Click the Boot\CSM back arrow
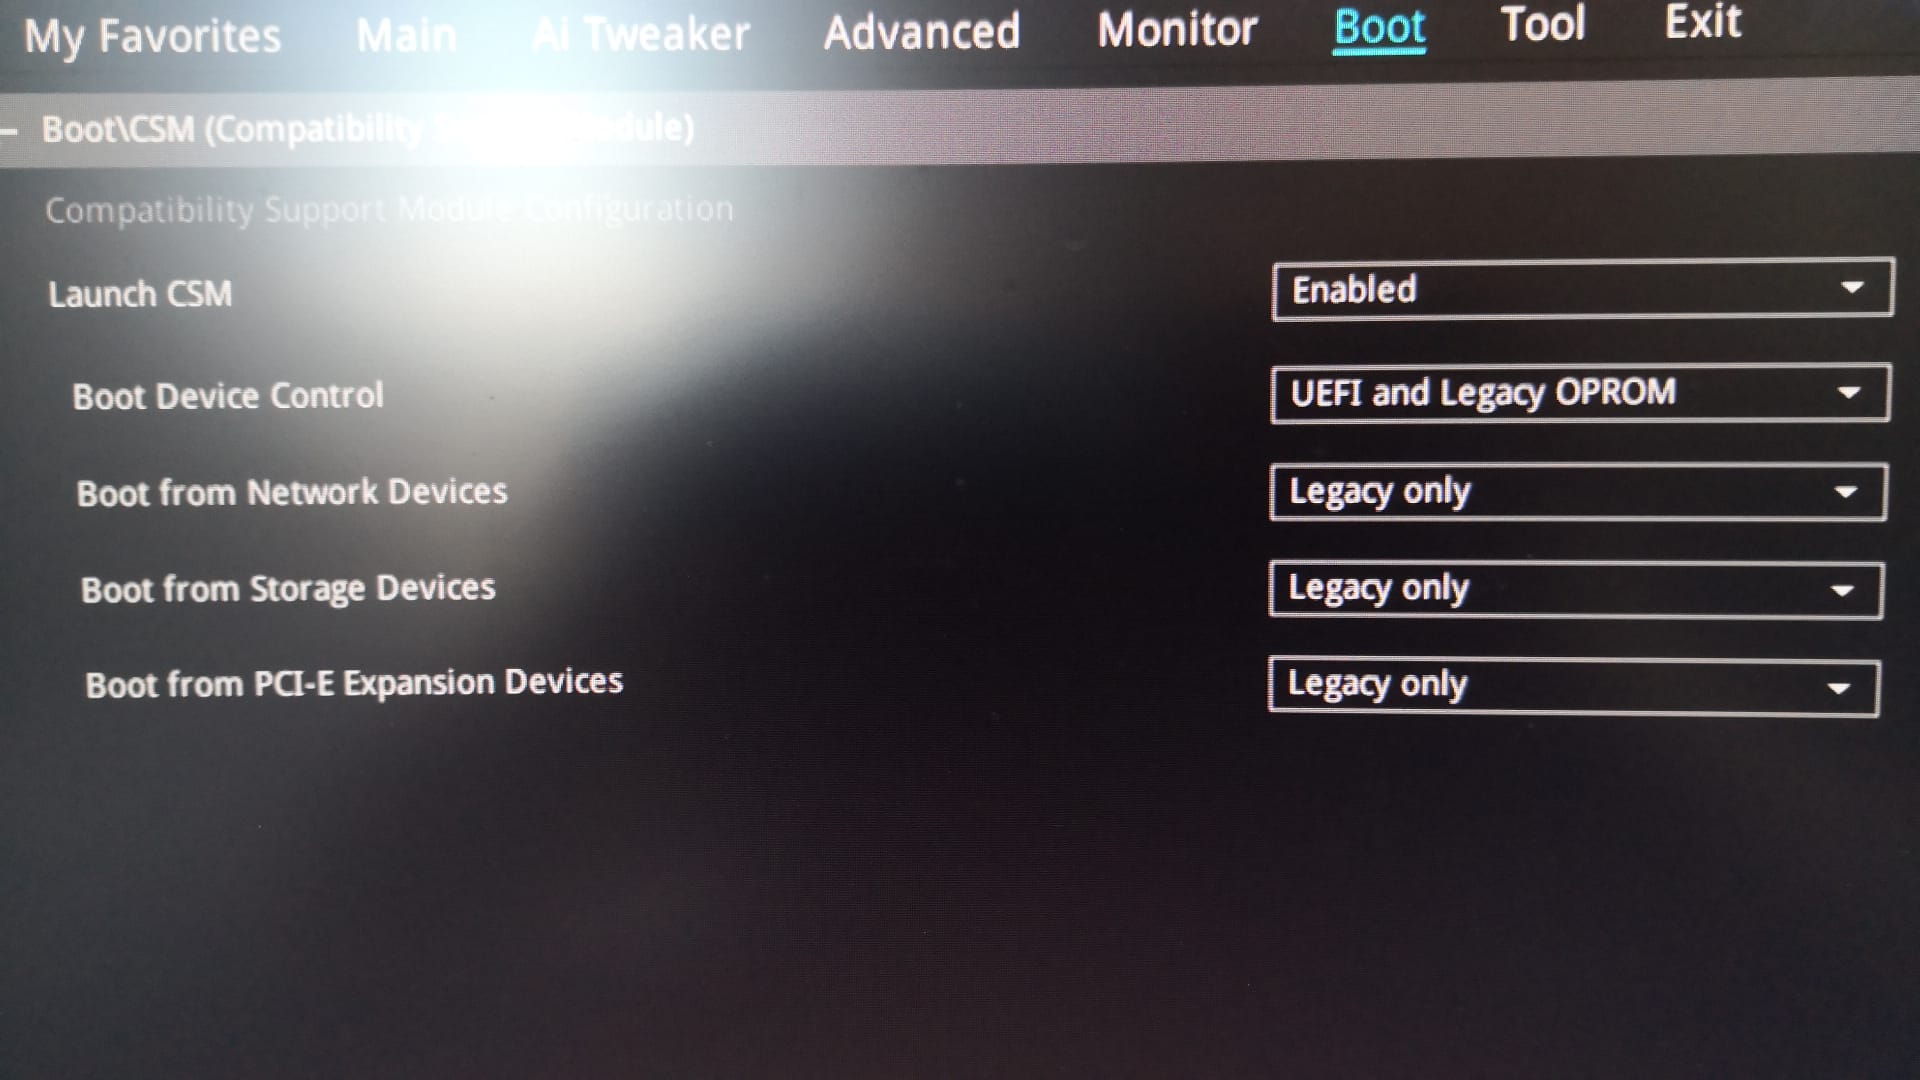This screenshot has height=1080, width=1920. pos(9,131)
